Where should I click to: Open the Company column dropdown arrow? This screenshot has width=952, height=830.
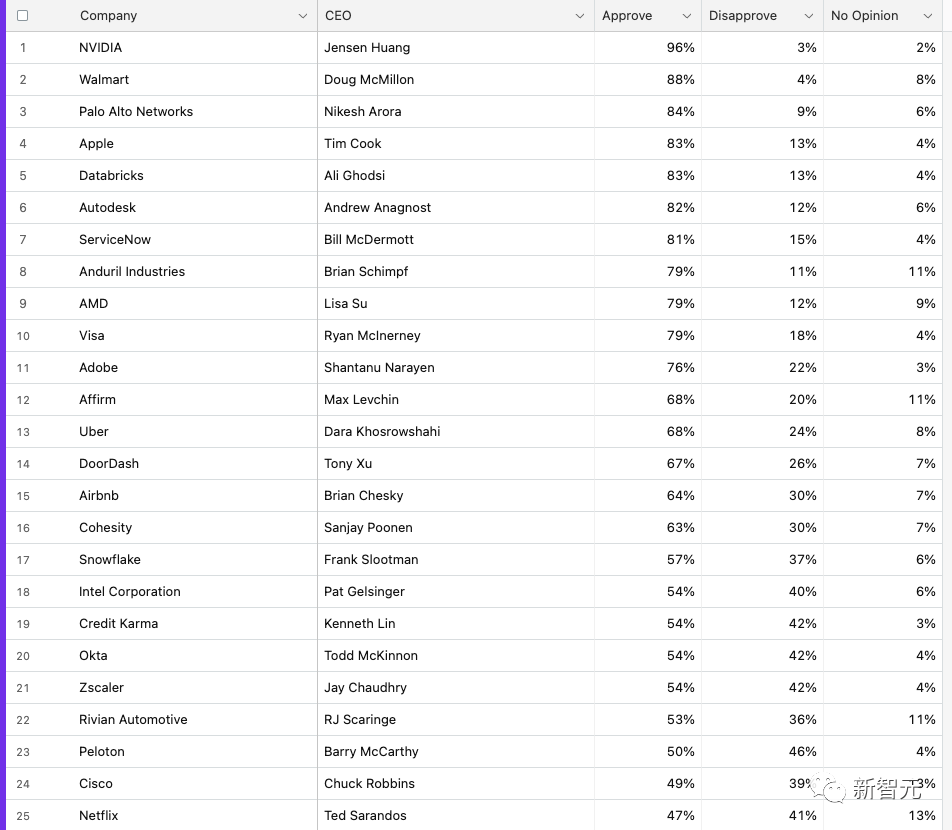click(x=303, y=16)
